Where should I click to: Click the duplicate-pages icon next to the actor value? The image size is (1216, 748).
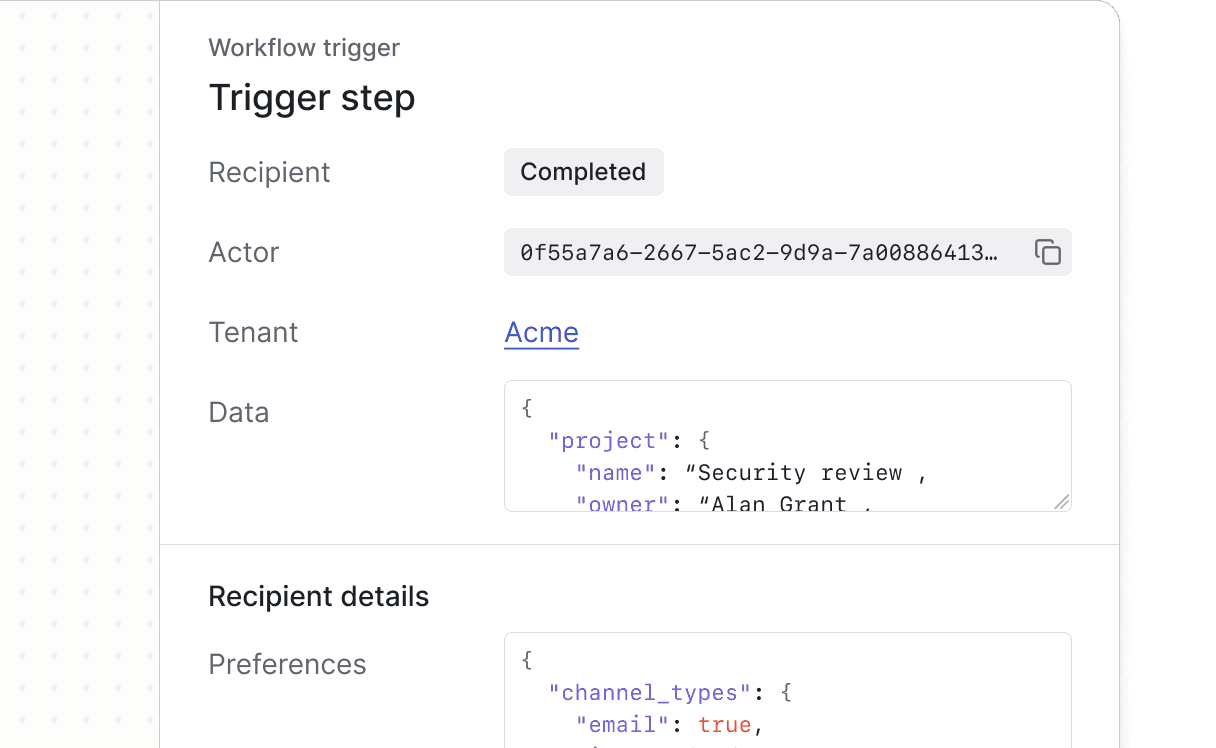tap(1047, 253)
